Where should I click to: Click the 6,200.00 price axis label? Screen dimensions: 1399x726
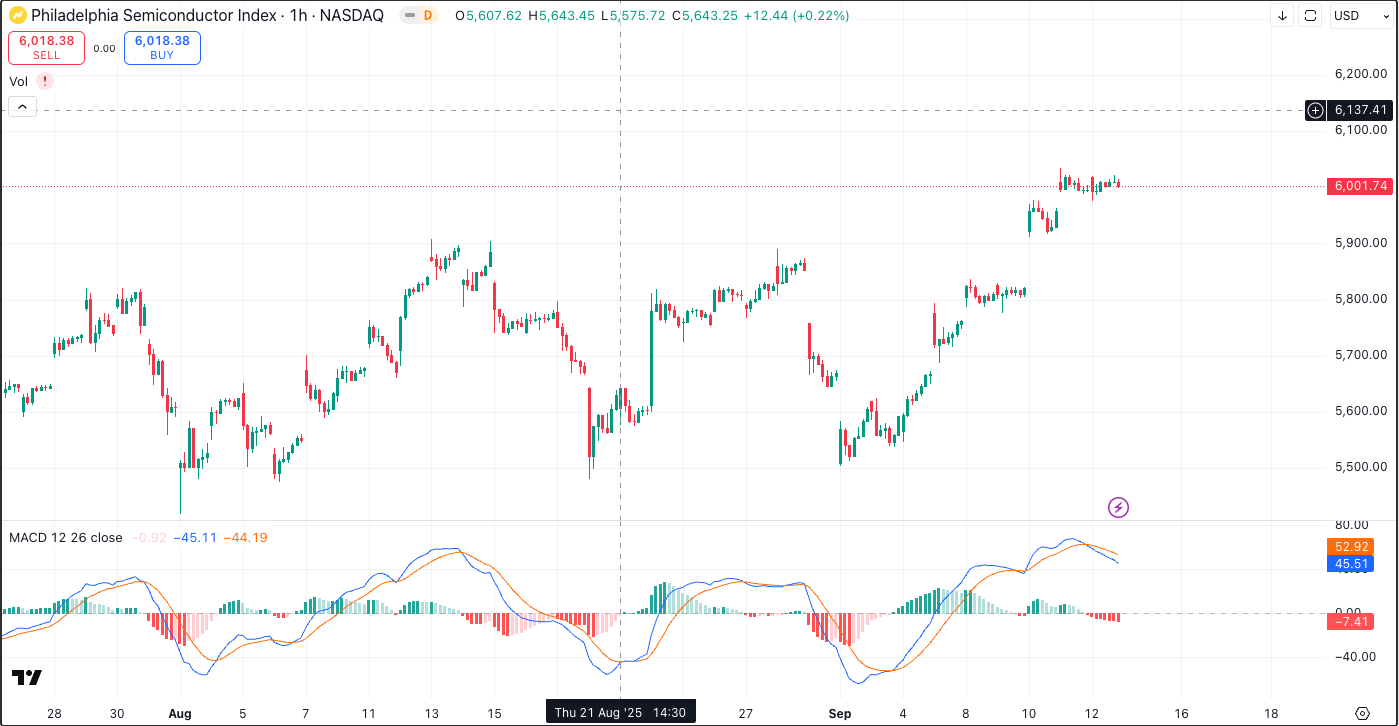pos(1360,74)
